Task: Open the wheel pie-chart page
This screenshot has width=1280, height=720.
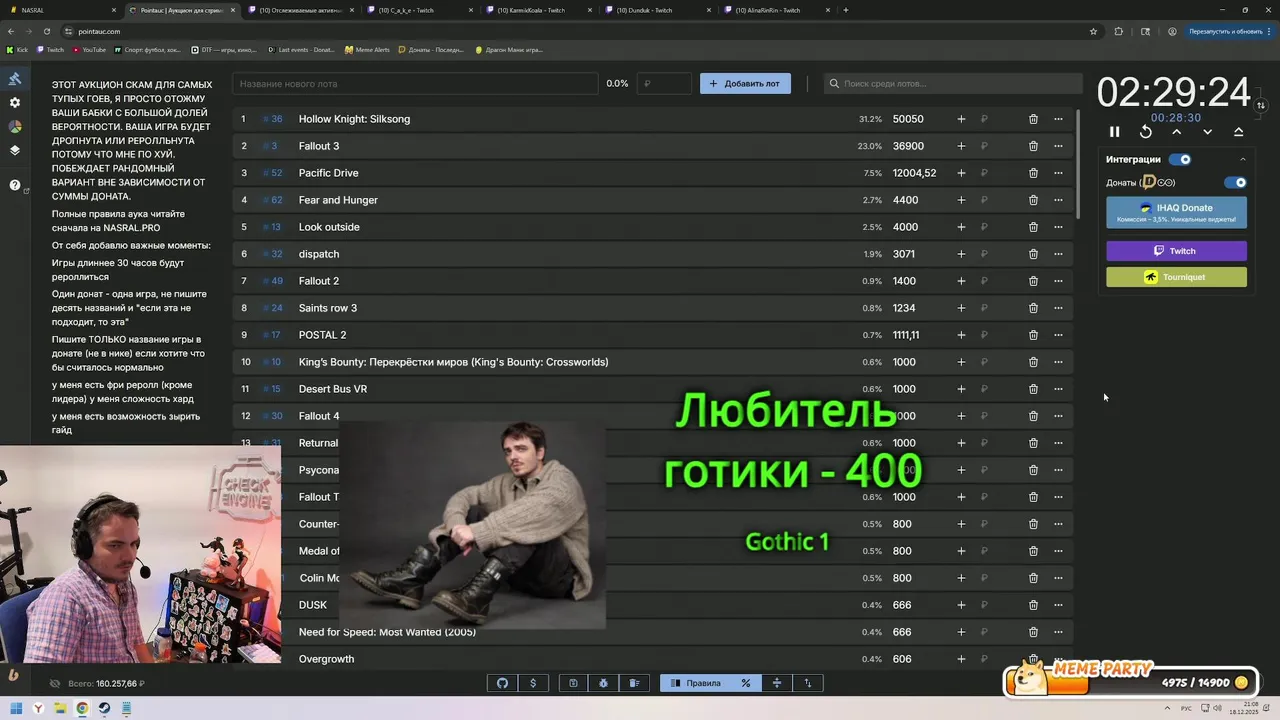Action: [15, 127]
